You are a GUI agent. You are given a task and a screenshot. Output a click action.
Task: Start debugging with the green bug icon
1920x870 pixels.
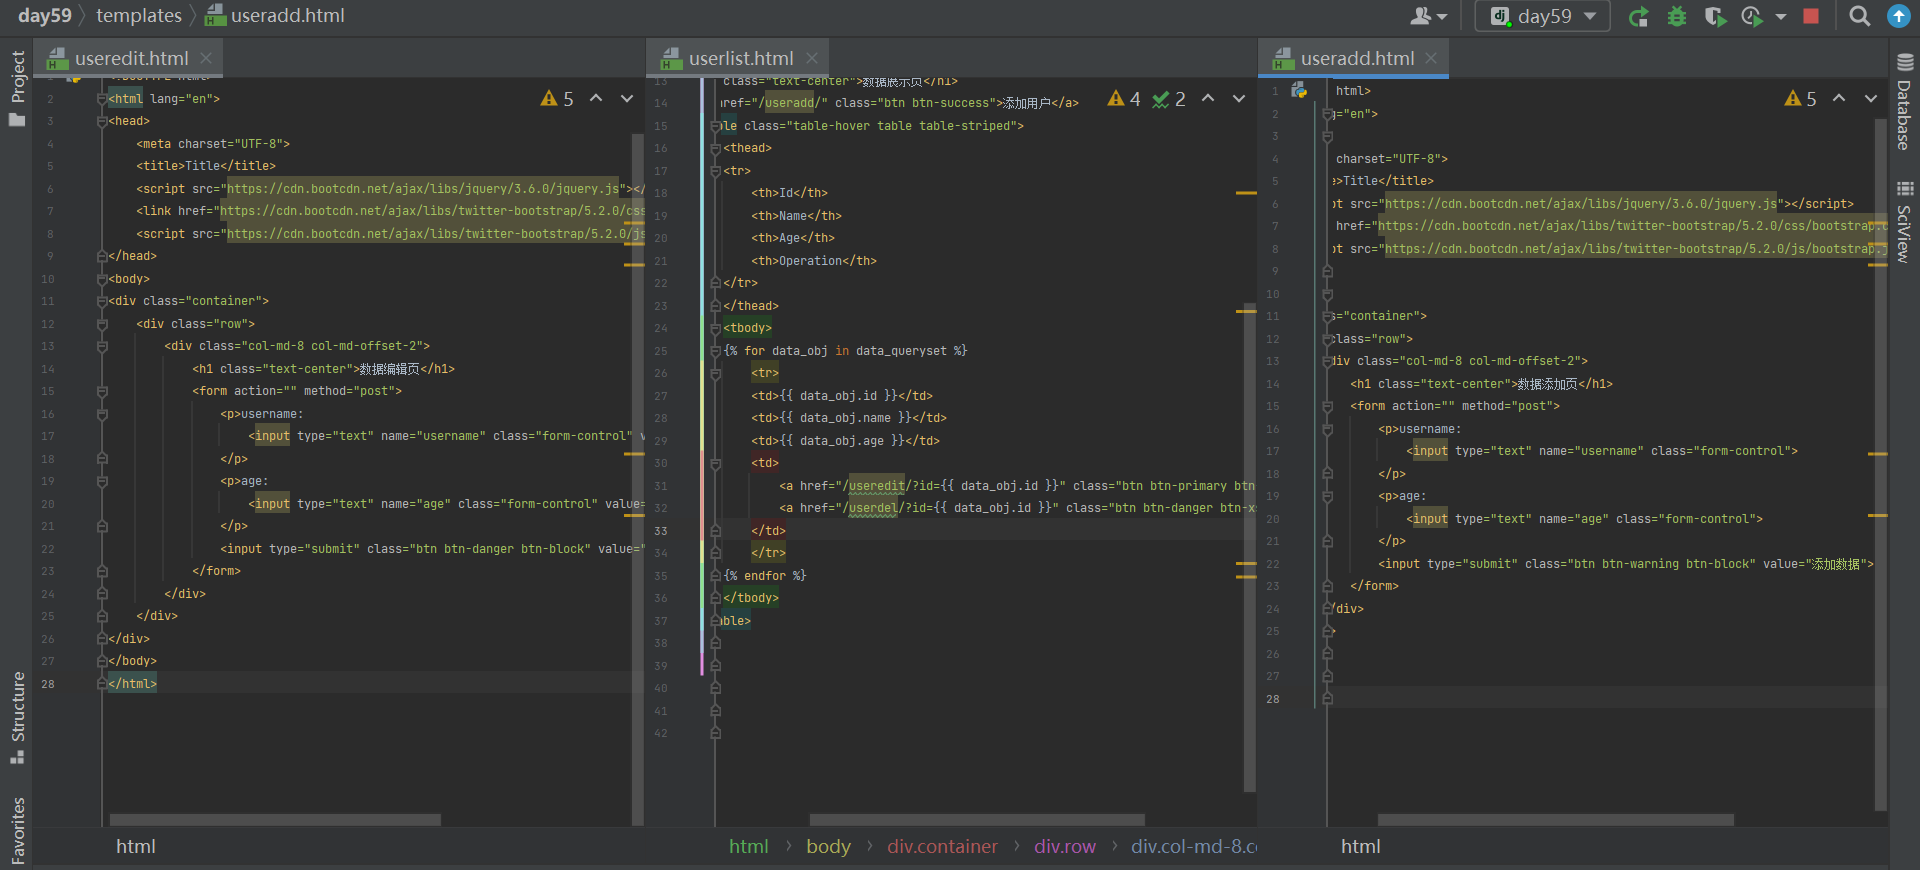click(x=1677, y=17)
